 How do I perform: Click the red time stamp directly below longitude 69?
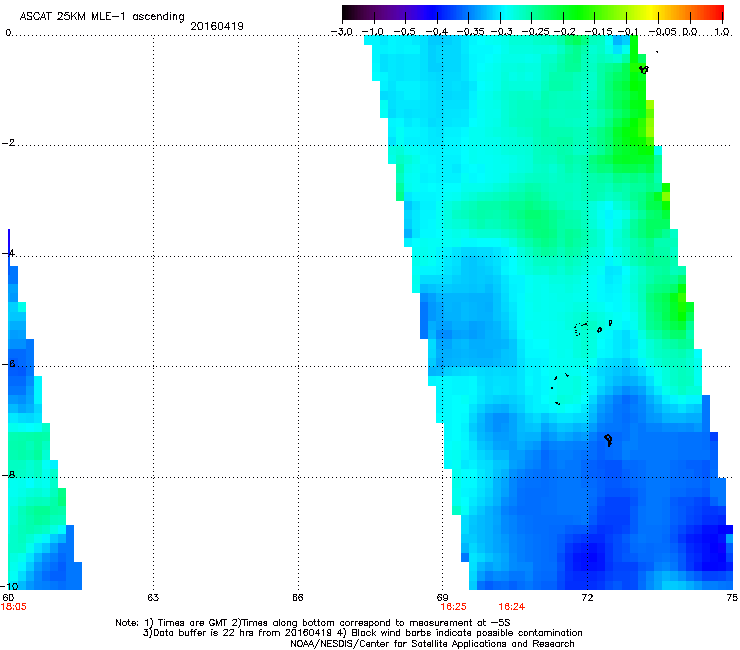click(454, 607)
